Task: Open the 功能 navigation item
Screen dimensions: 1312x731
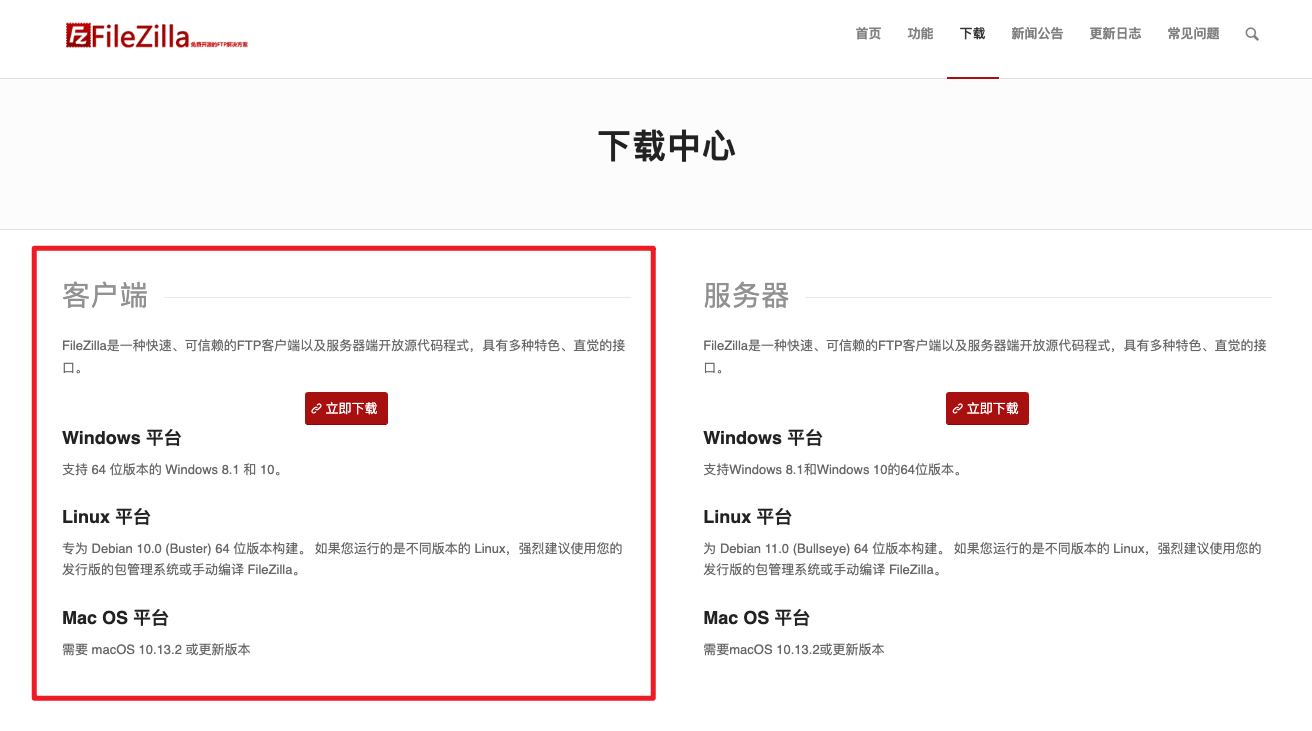Action: click(x=919, y=33)
